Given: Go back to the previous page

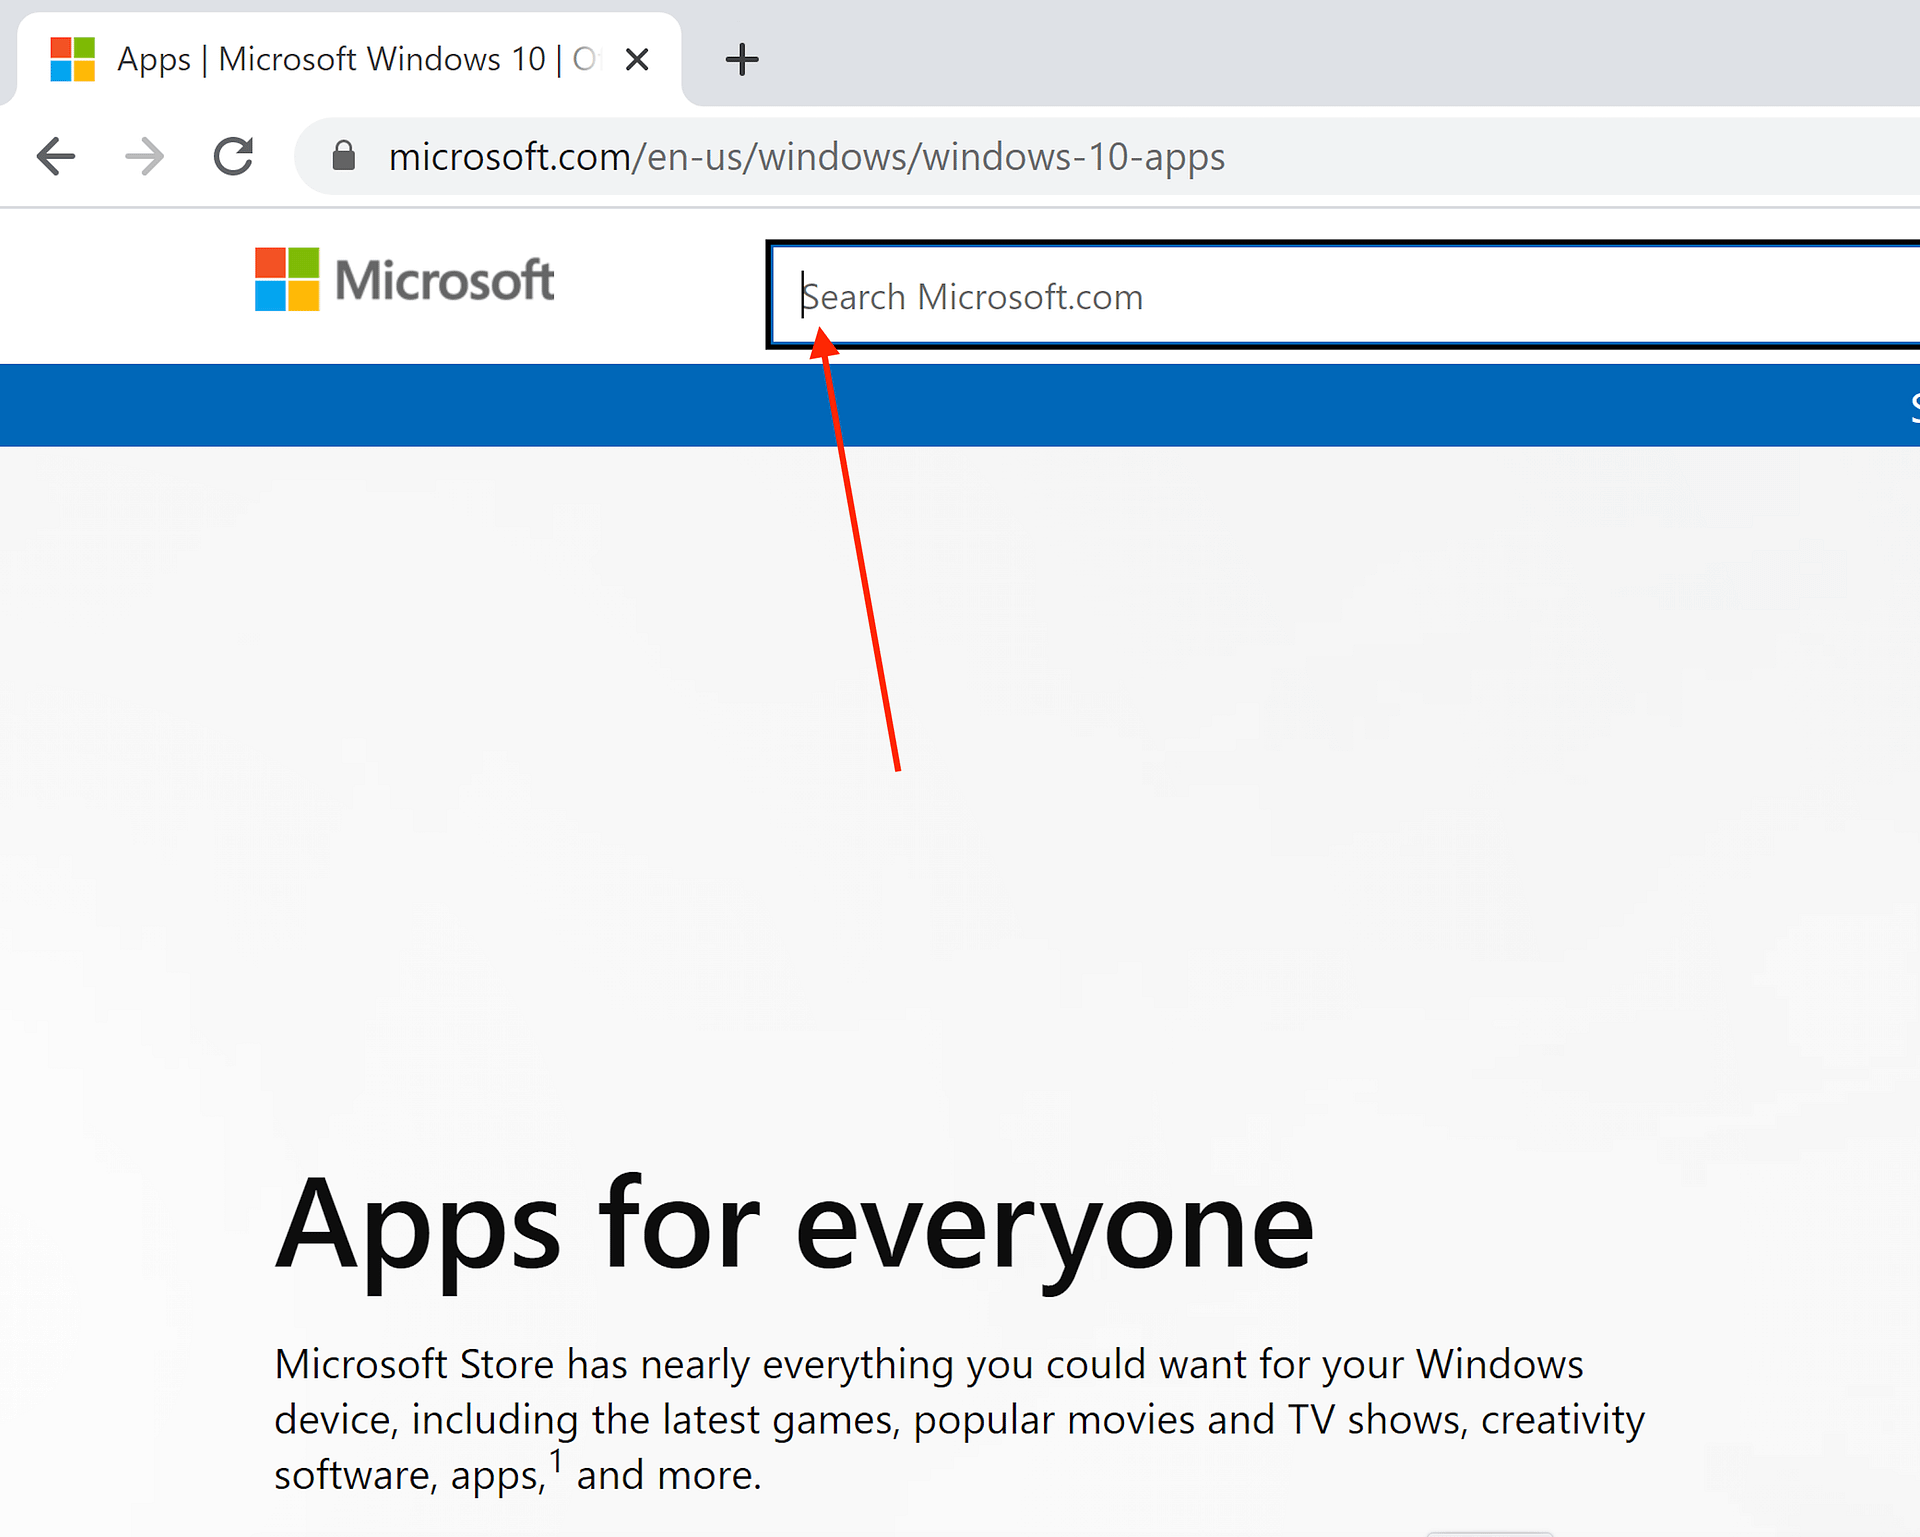Looking at the screenshot, I should pos(56,156).
